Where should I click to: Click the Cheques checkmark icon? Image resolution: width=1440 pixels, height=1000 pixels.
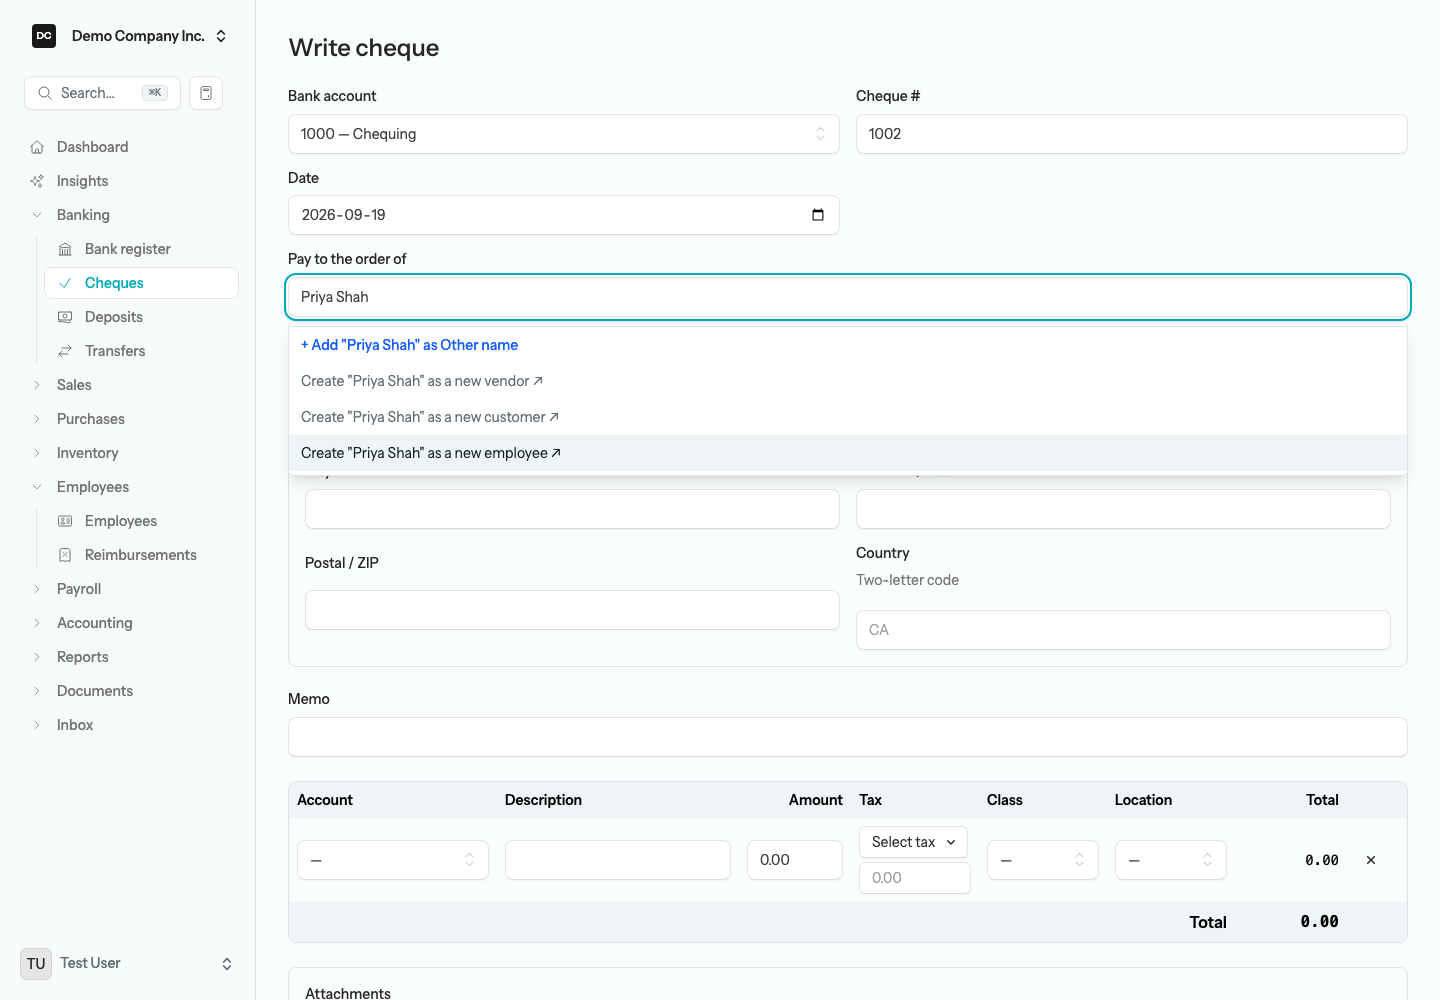coord(65,283)
